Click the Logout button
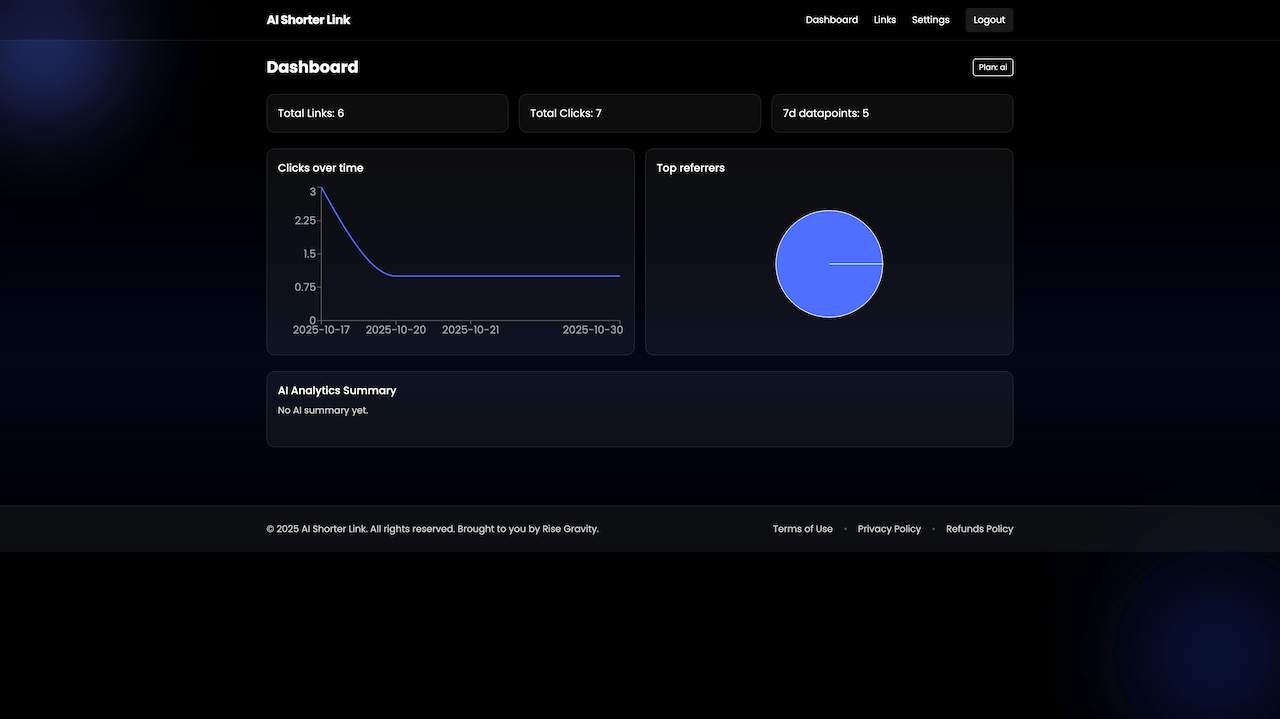 pos(989,20)
